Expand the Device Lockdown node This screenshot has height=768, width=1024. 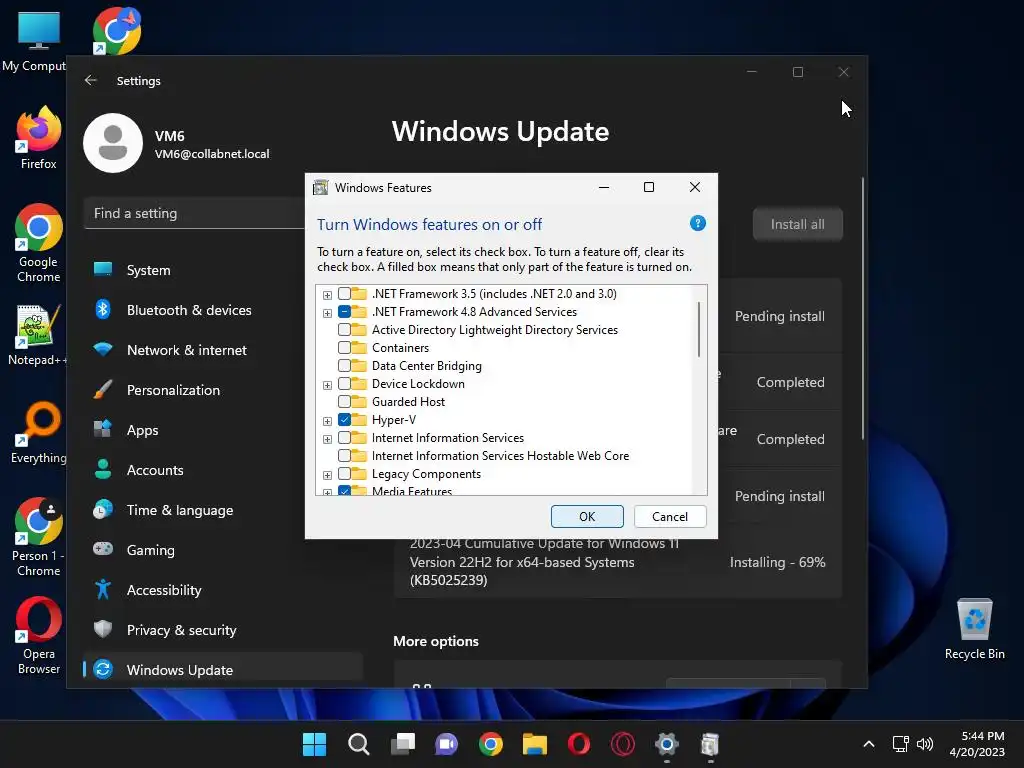click(x=327, y=385)
